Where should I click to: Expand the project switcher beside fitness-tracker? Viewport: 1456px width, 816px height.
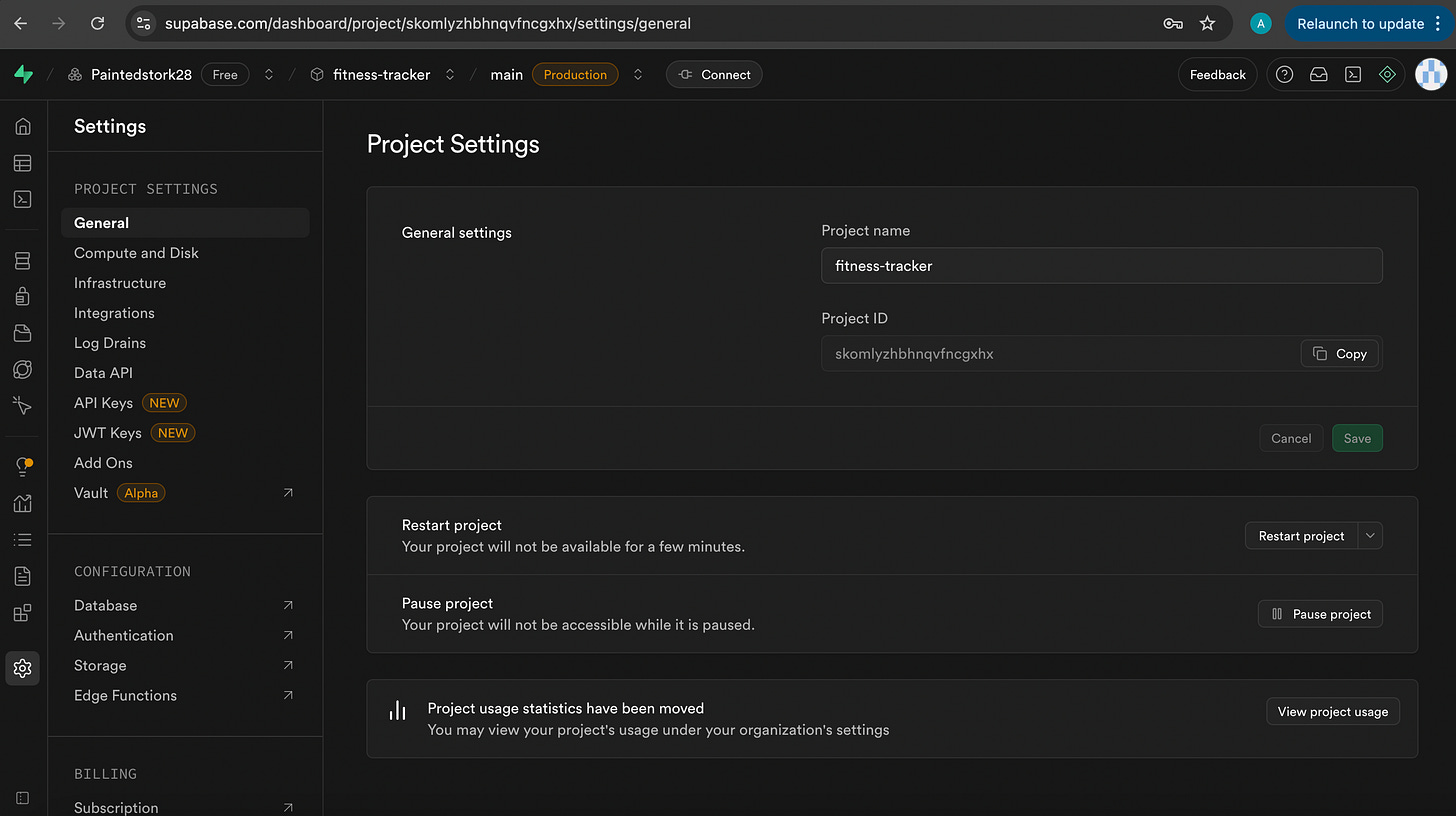click(x=450, y=75)
